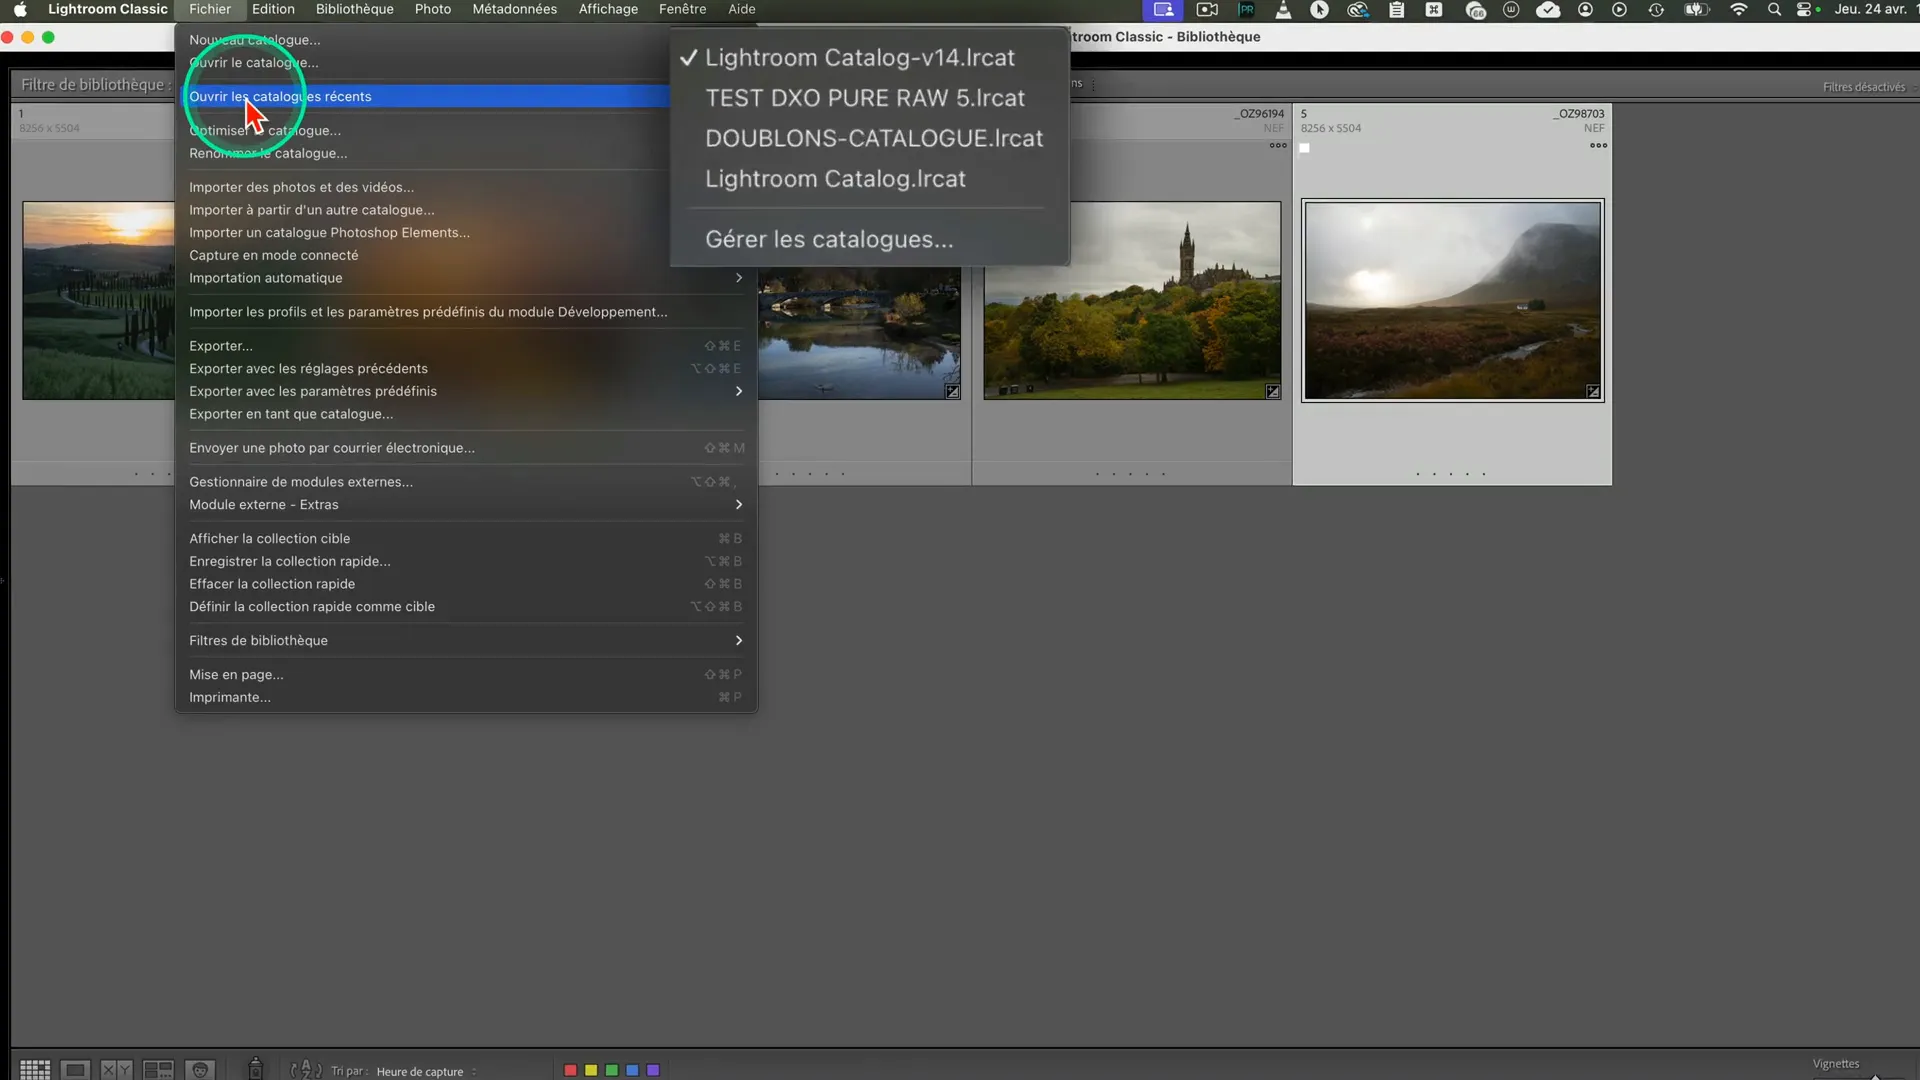Open the Fenêtre menu
Screen dimensions: 1920x1080
tap(682, 9)
